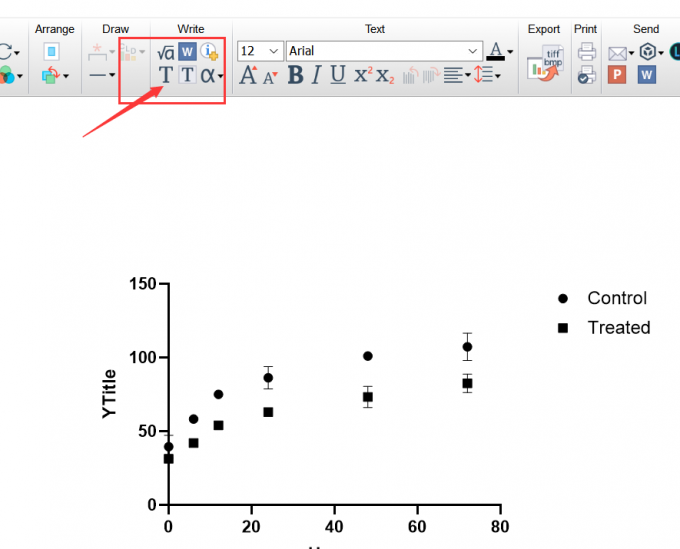Click the Word object insert icon

pyautogui.click(x=187, y=52)
